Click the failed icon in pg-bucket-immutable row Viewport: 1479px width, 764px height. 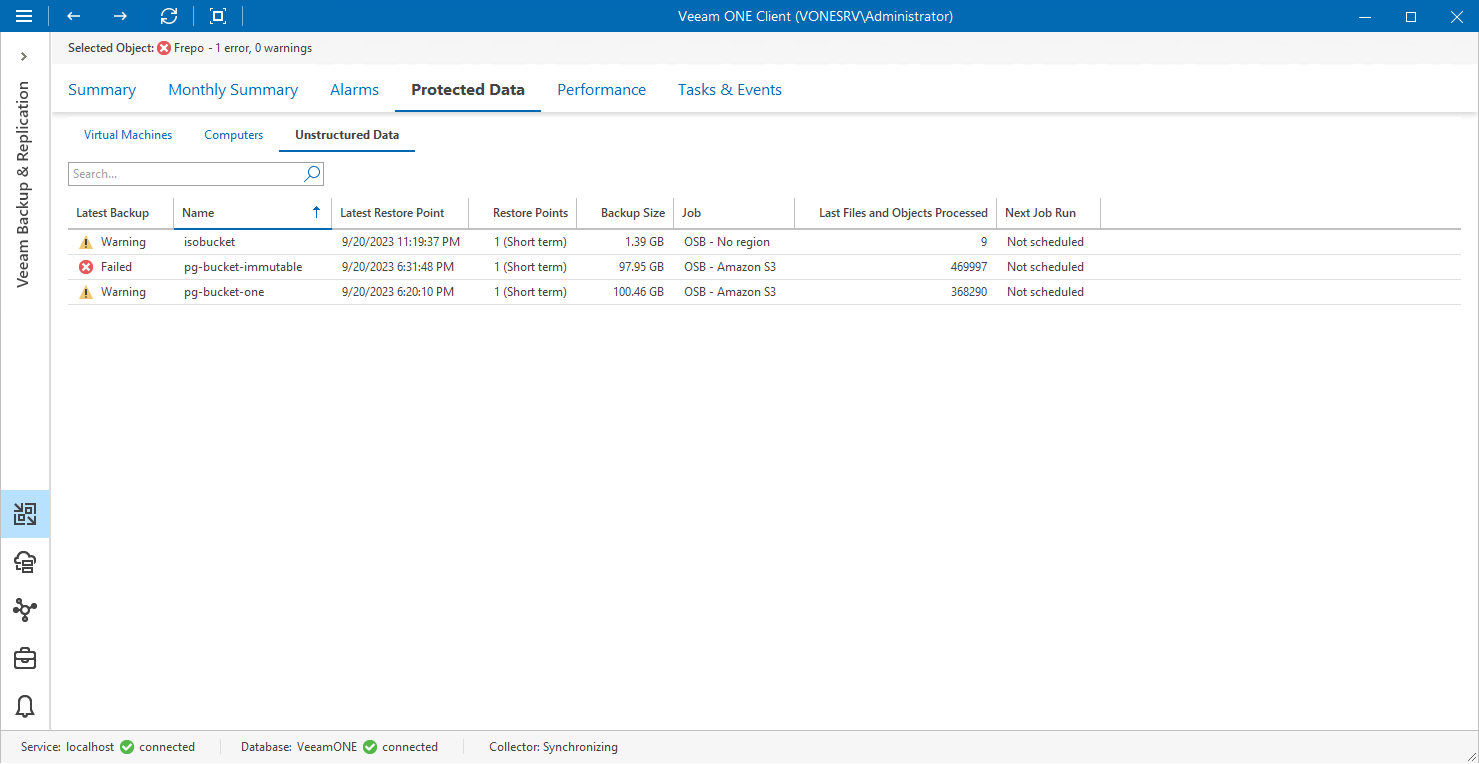pos(86,267)
